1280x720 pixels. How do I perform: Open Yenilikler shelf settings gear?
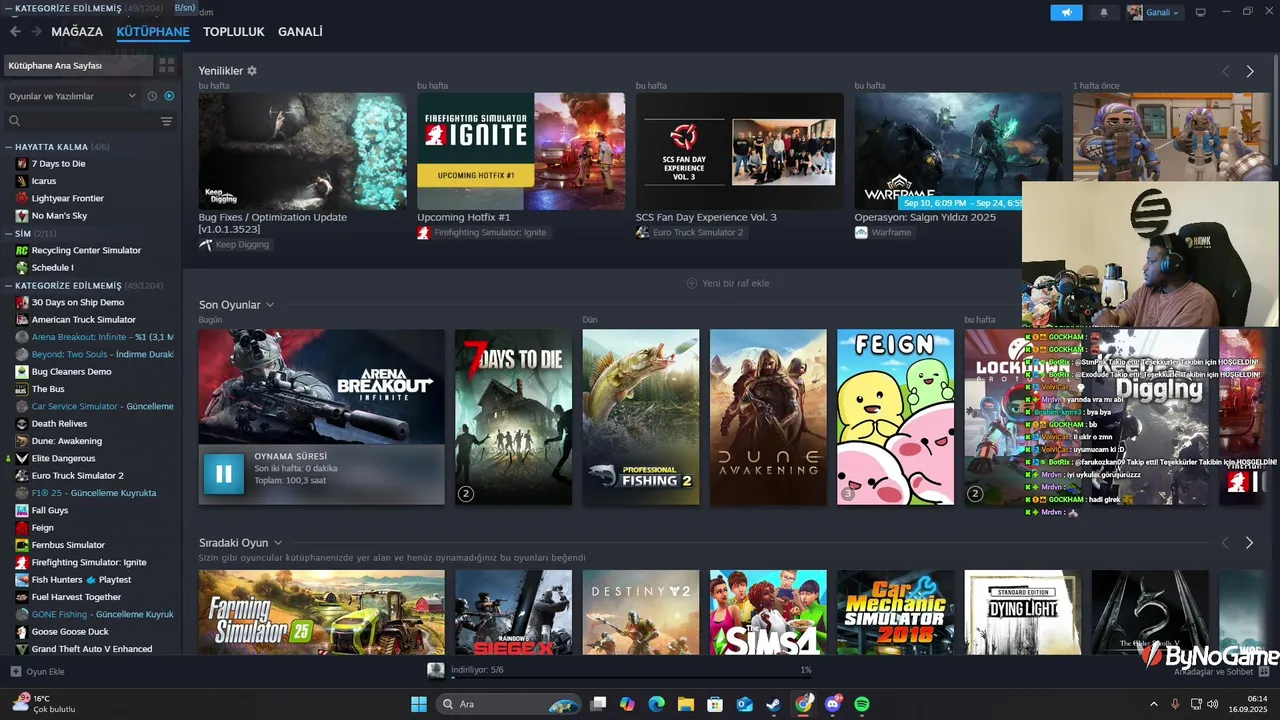pos(252,71)
